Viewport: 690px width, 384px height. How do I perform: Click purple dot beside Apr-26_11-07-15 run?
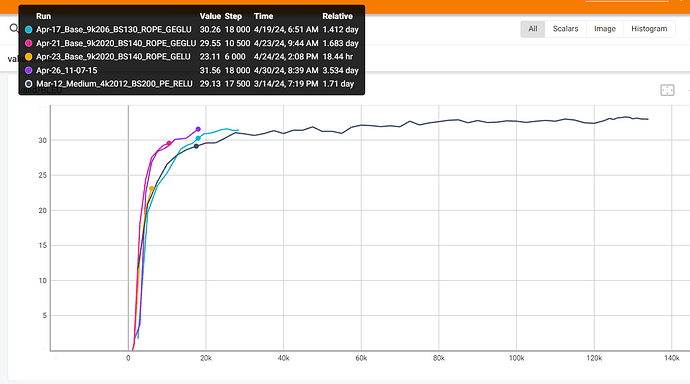pyautogui.click(x=29, y=70)
